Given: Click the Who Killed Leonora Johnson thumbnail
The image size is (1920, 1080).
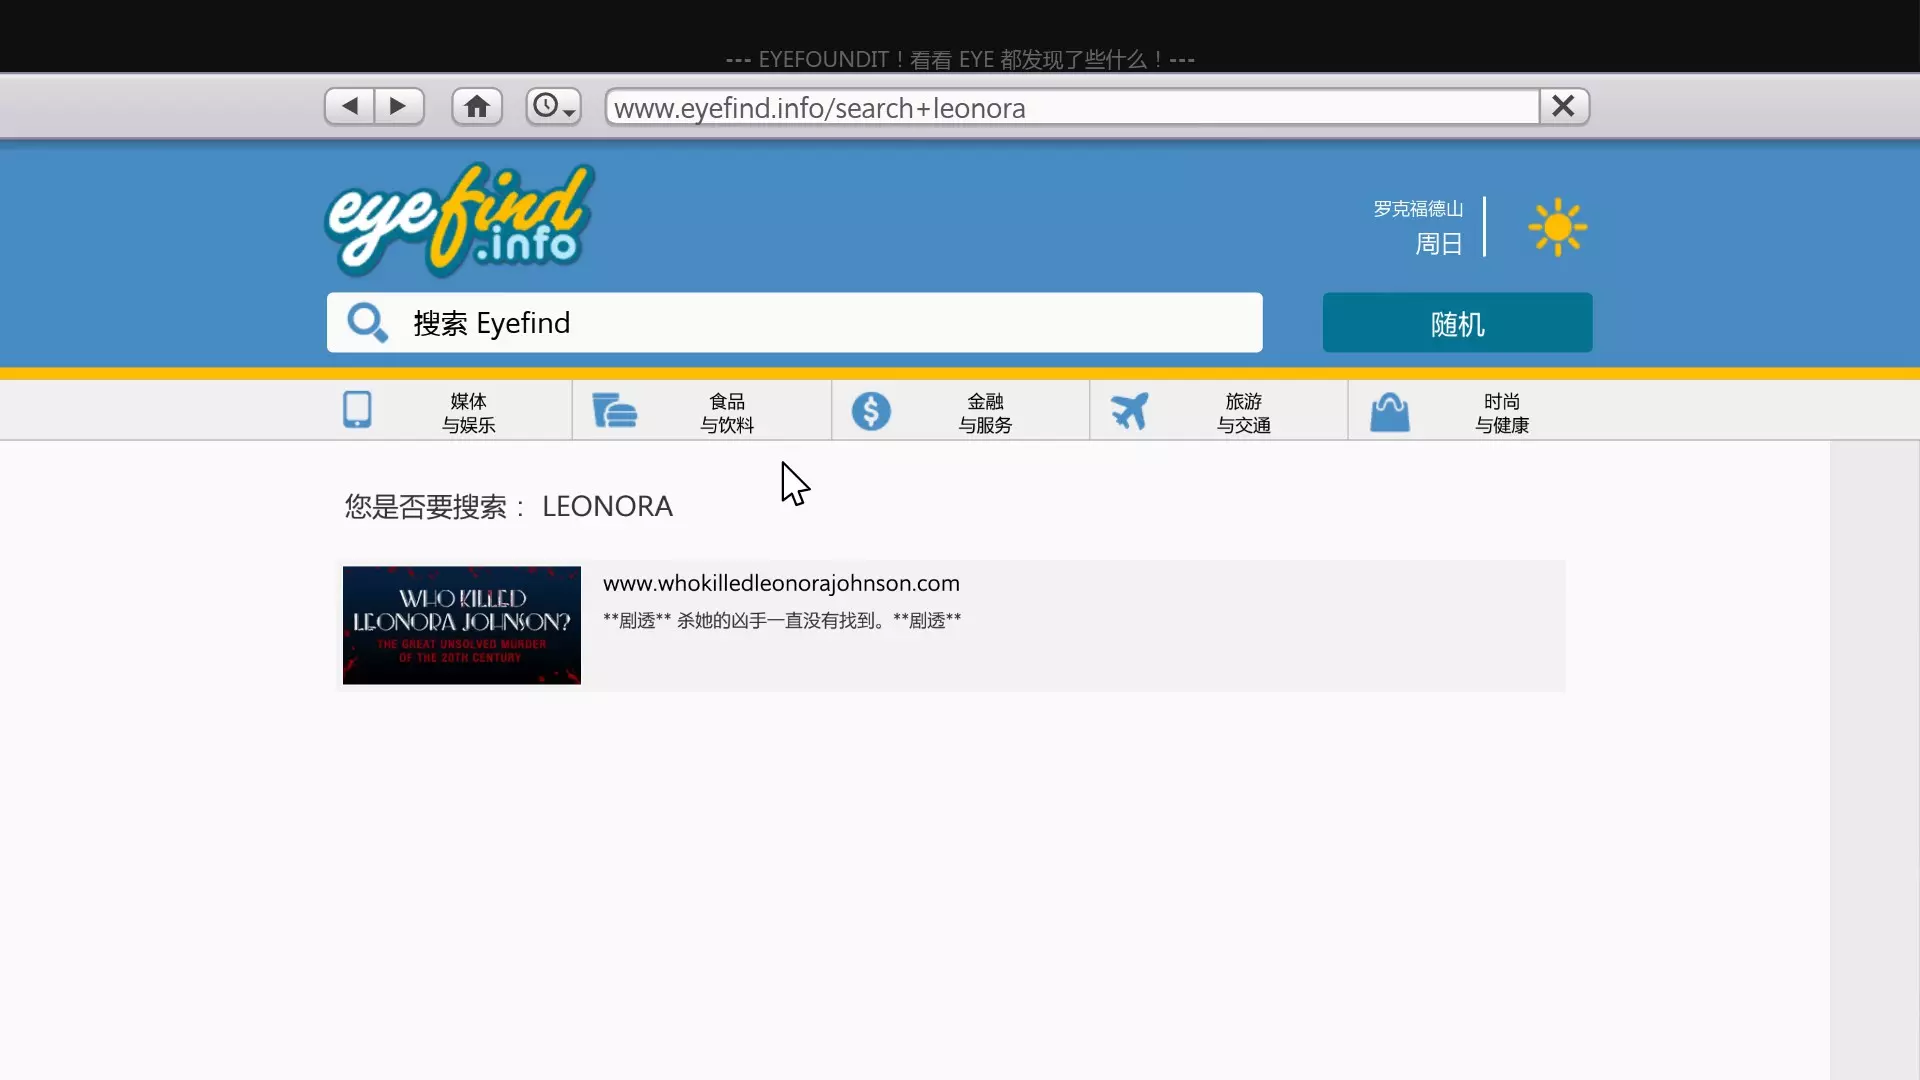Looking at the screenshot, I should point(461,625).
